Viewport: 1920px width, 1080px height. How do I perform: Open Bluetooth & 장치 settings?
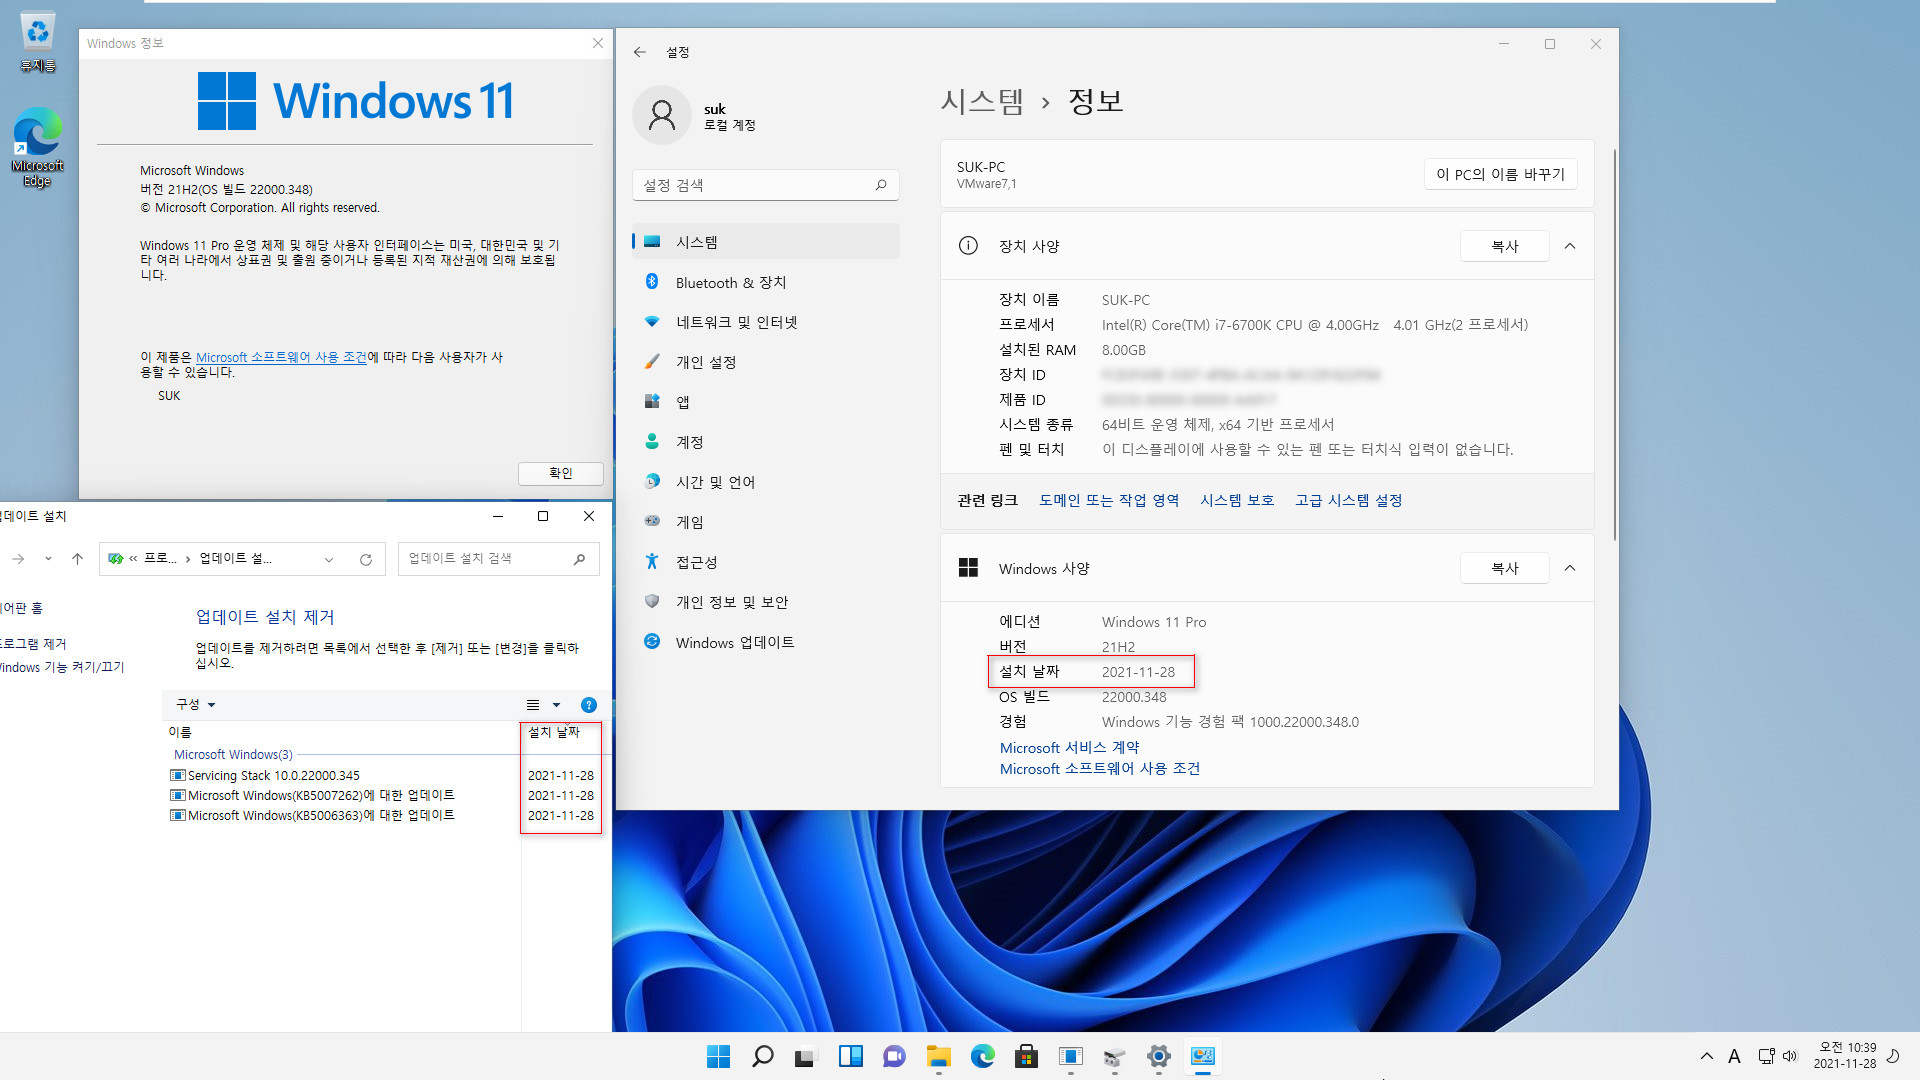click(765, 283)
